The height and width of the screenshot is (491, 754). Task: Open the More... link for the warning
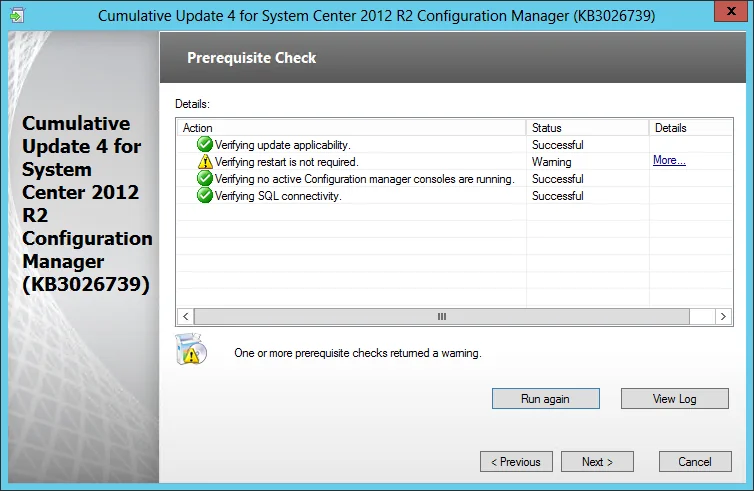[669, 160]
